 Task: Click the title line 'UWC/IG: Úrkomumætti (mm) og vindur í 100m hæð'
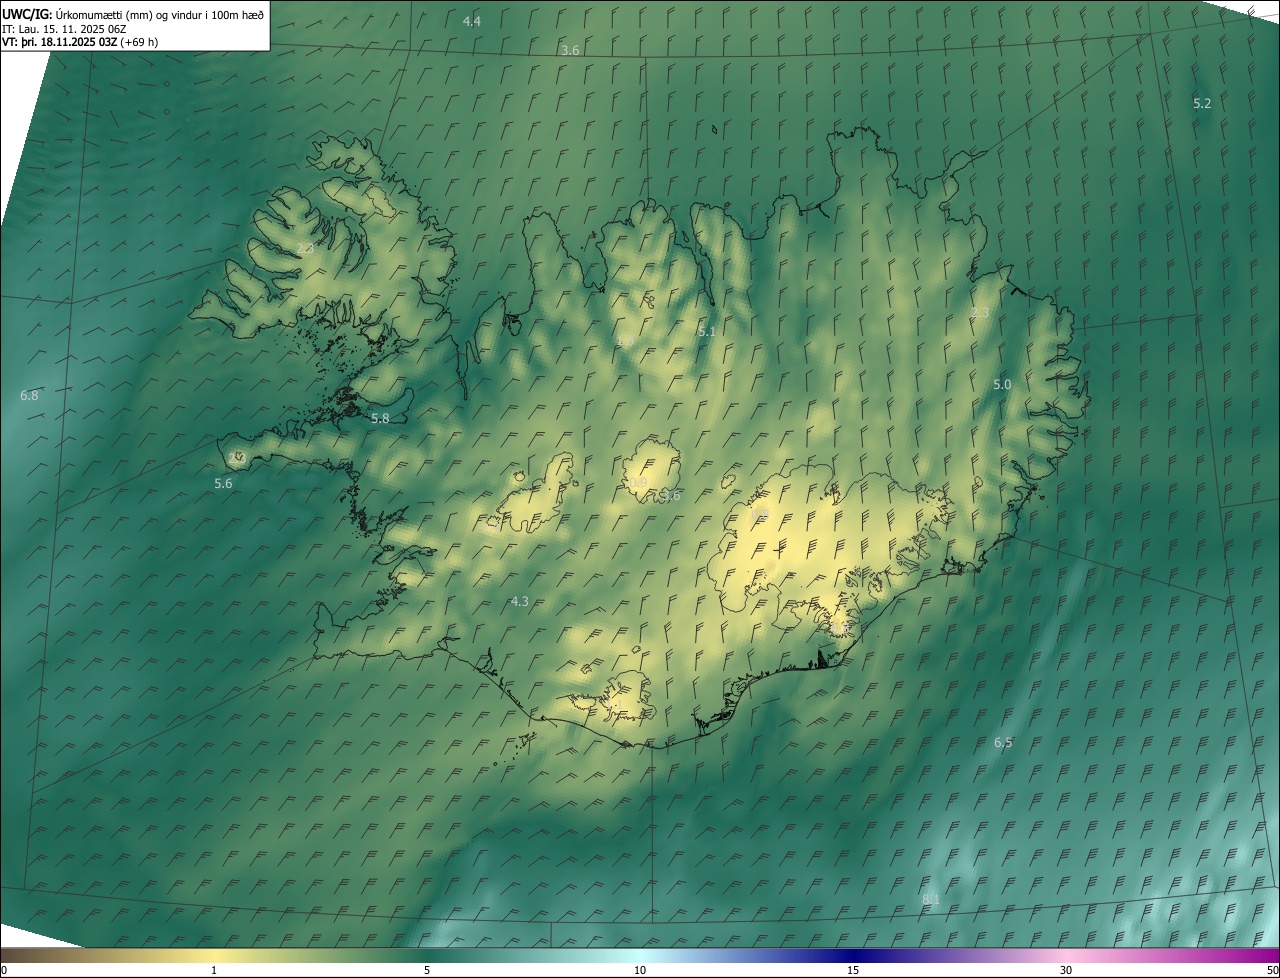[133, 14]
